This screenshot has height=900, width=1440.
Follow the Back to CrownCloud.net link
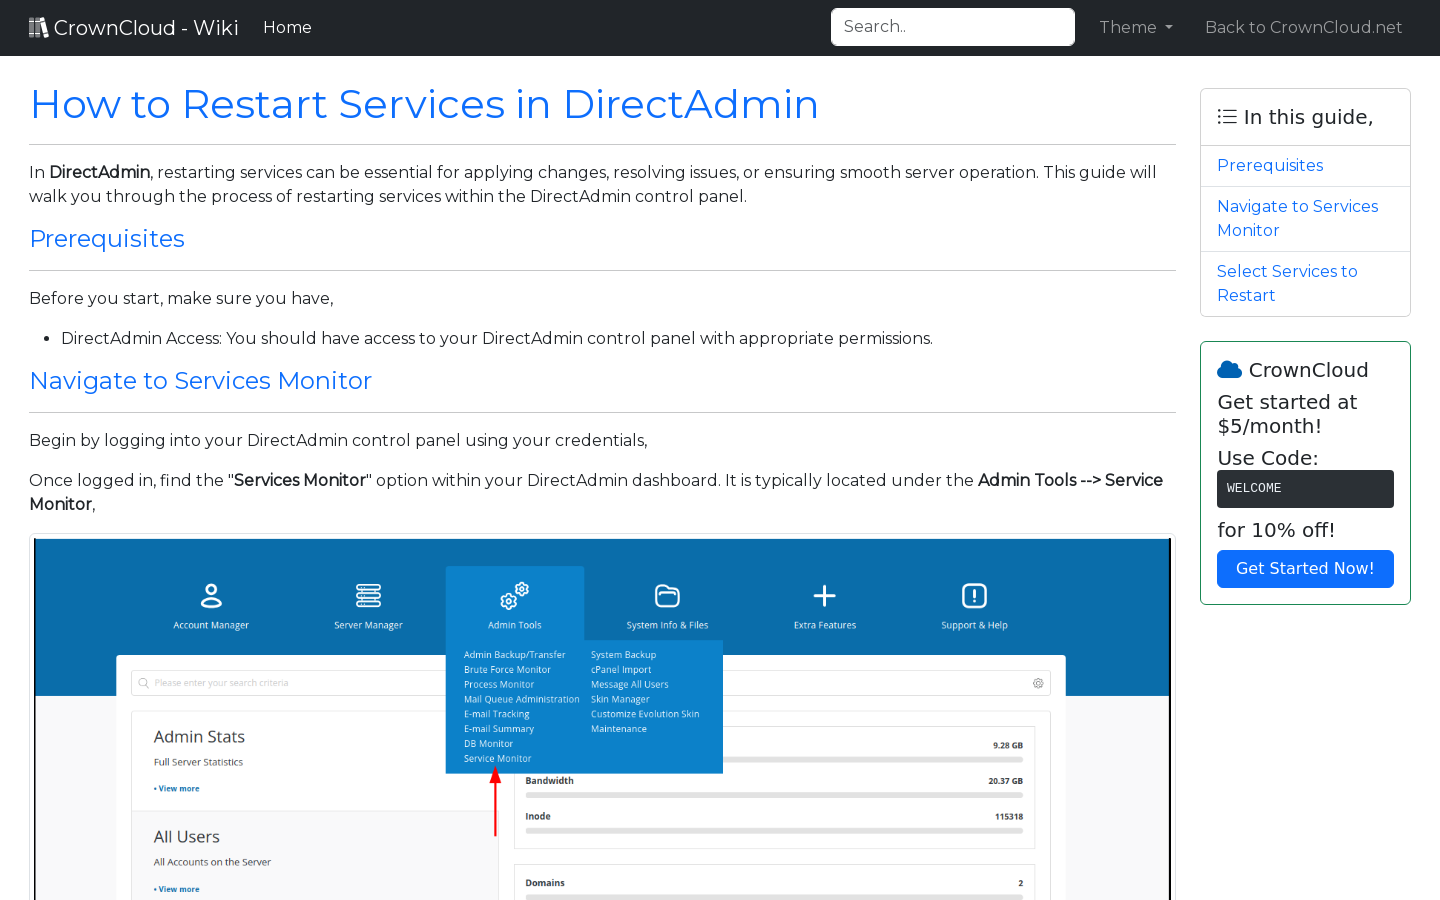1303,27
